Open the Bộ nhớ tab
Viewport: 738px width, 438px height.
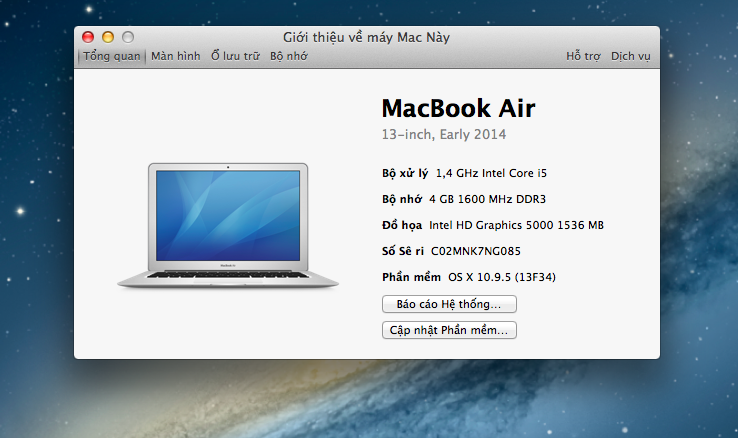pos(289,56)
